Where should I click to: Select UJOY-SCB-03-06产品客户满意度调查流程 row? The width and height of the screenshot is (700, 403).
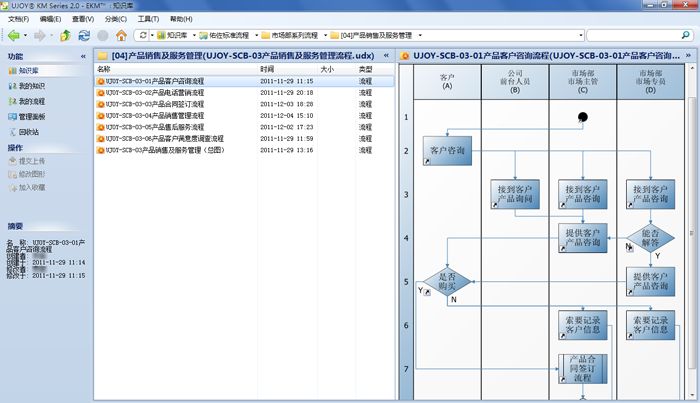tap(244, 139)
